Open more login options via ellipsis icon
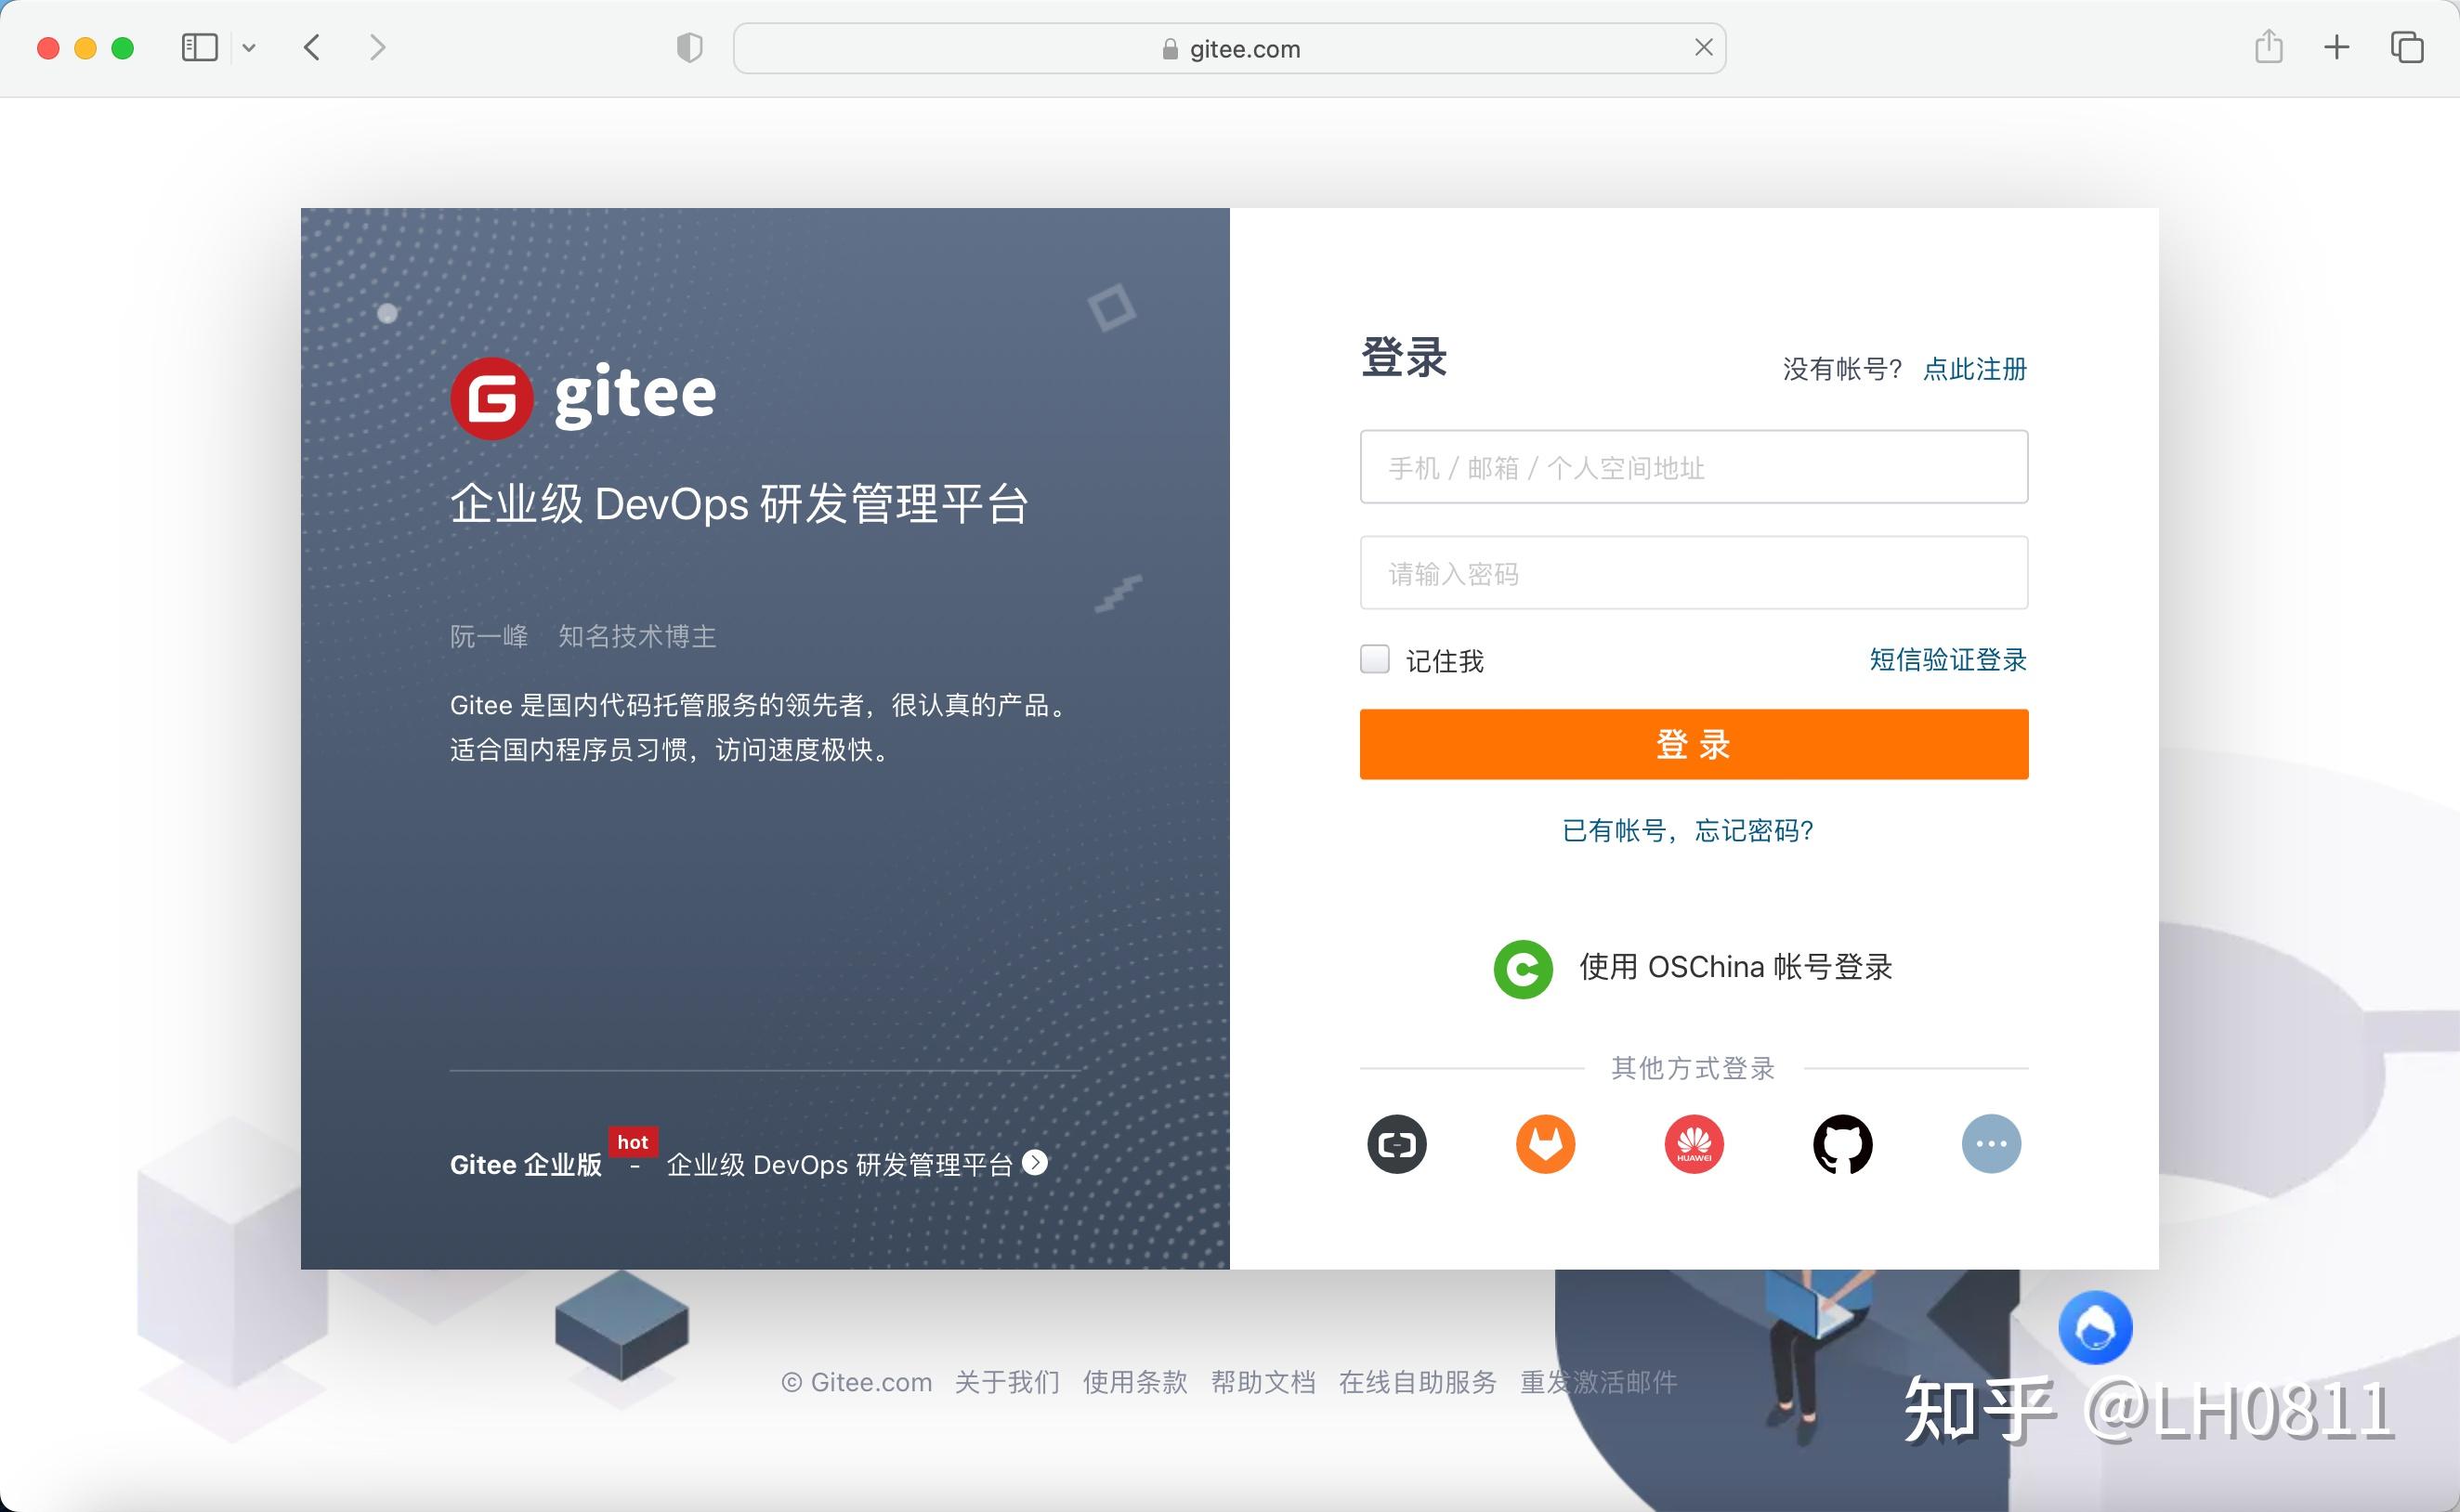The image size is (2460, 1512). coord(1990,1144)
